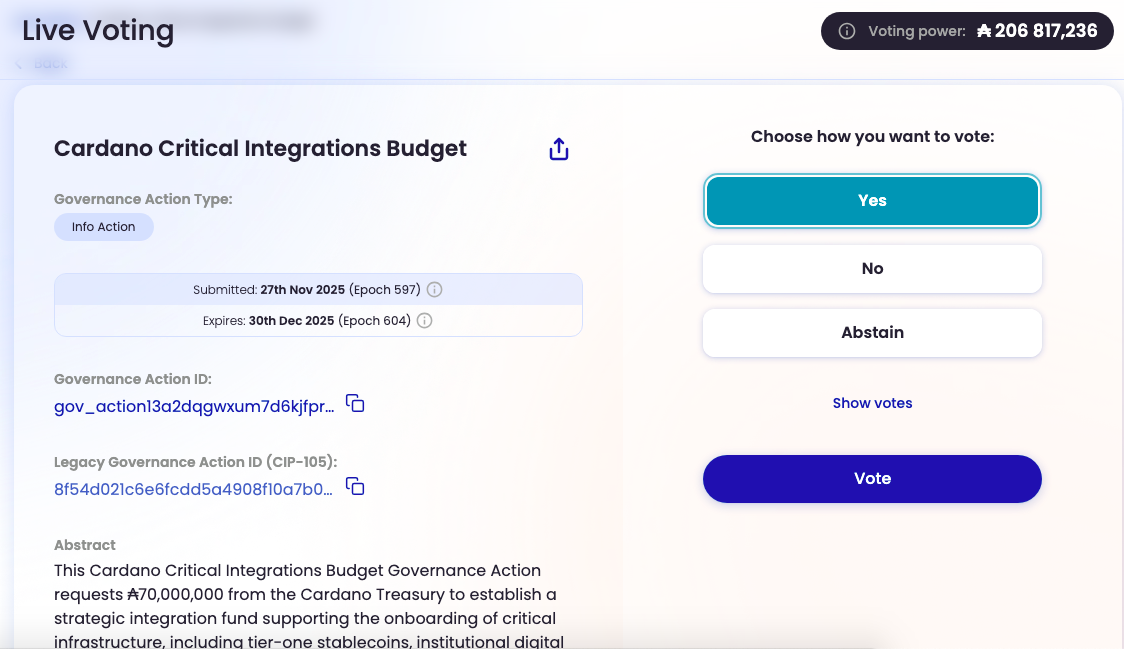
Task: Click the Voting power info icon
Action: (x=847, y=31)
